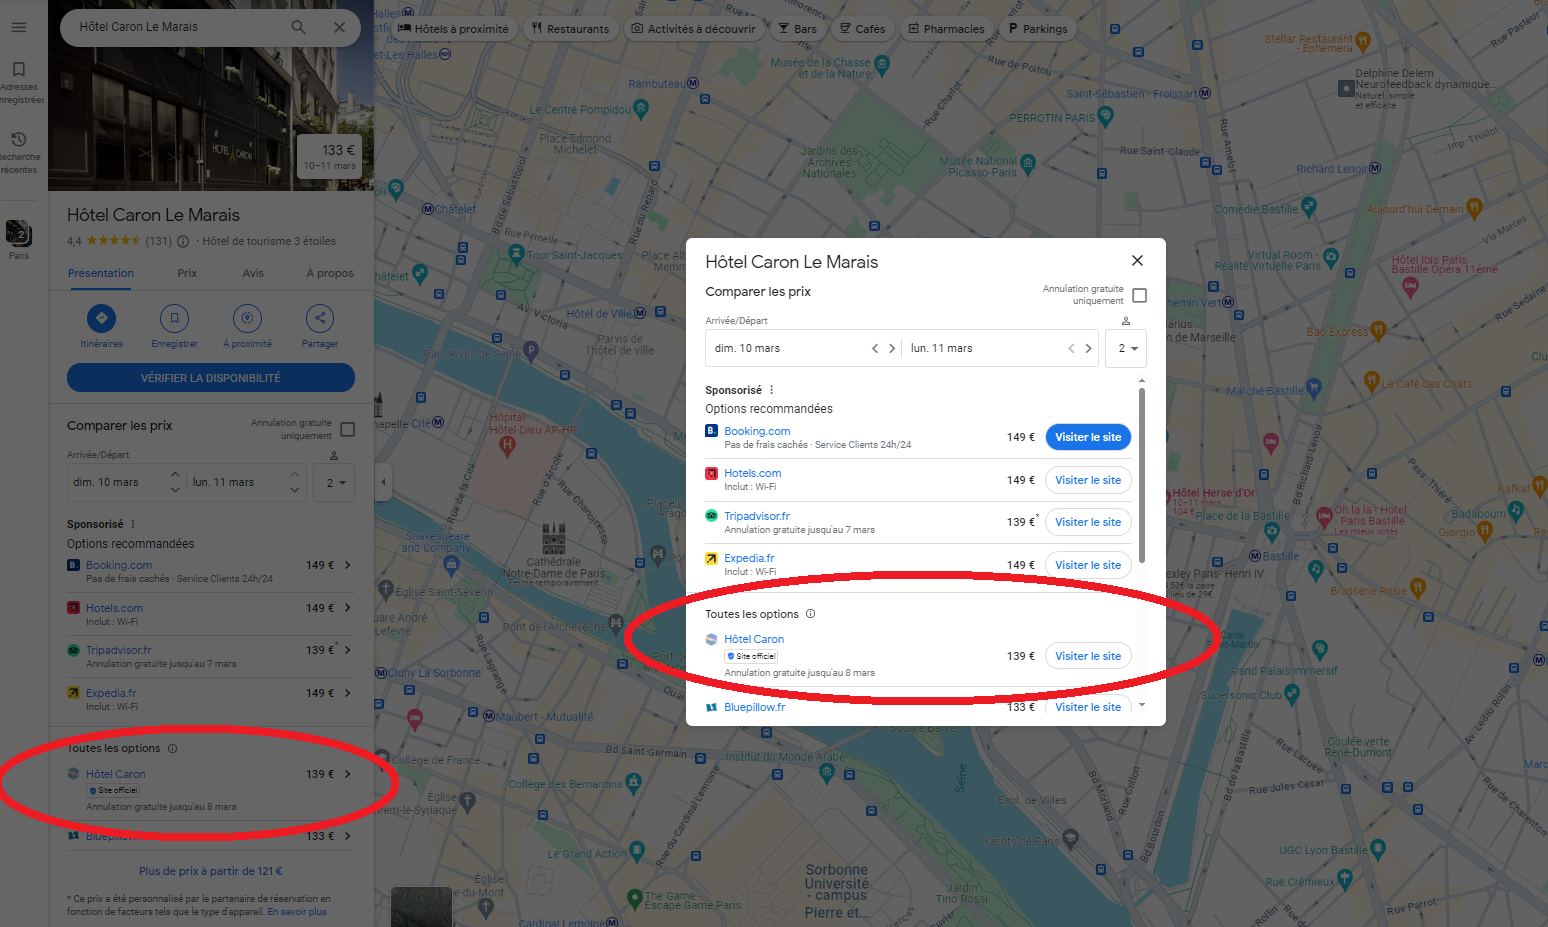Viewport: 1548px width, 927px height.
Task: Toggle Annulation gratuite uniquement checkbox in dialog
Action: click(x=1139, y=295)
